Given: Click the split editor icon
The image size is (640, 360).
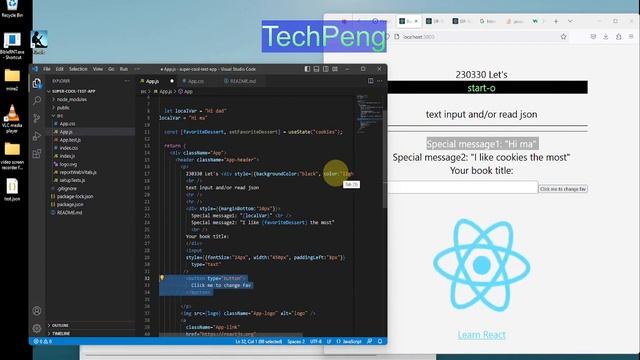Looking at the screenshot, I should coord(371,81).
